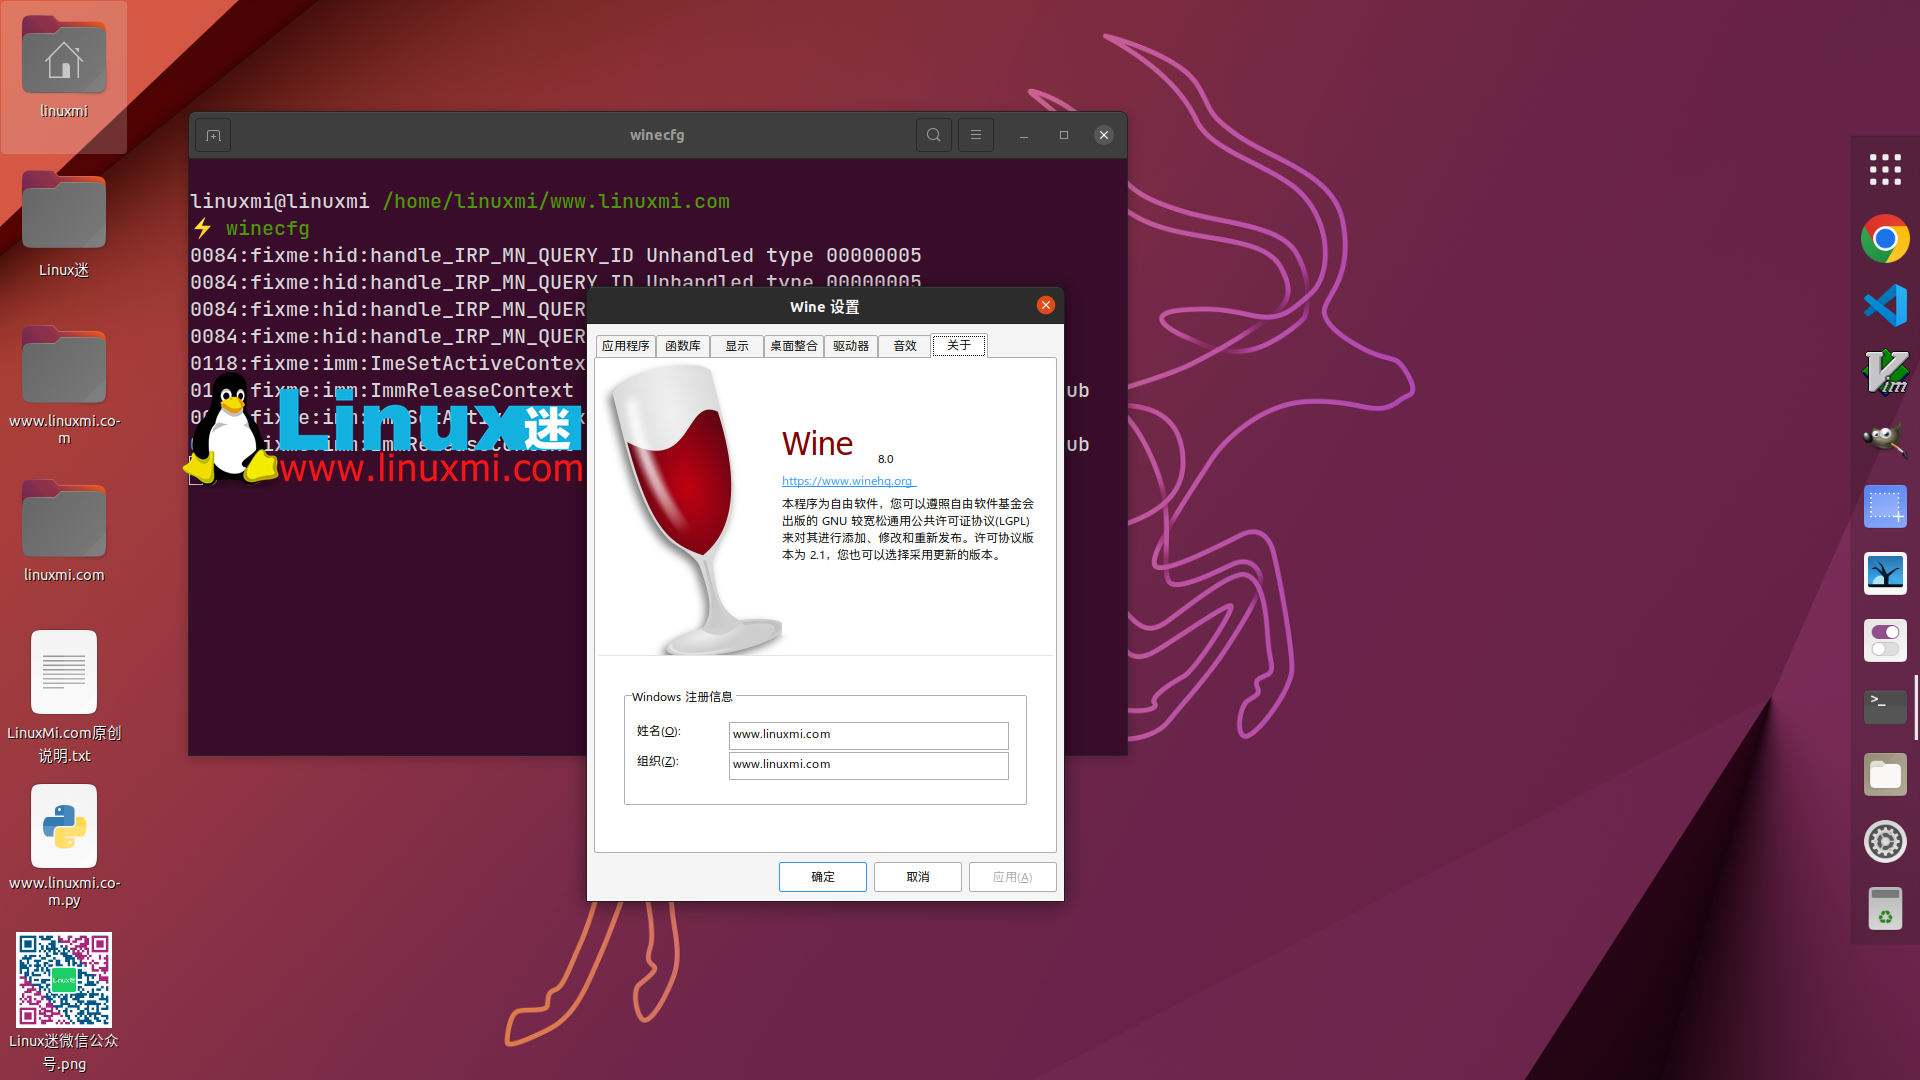Launch Google Chrome from dock

tap(1885, 238)
